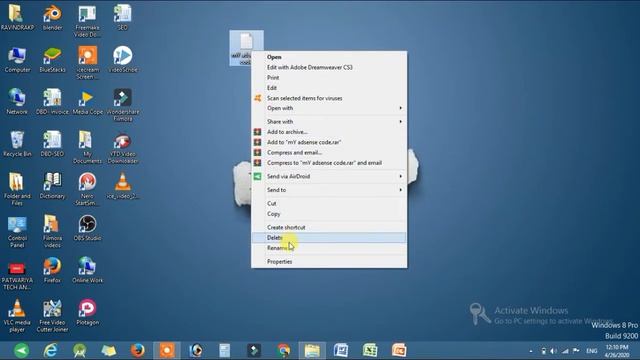Image resolution: width=640 pixels, height=360 pixels.
Task: Select the Network desktop icon
Action: point(17,102)
